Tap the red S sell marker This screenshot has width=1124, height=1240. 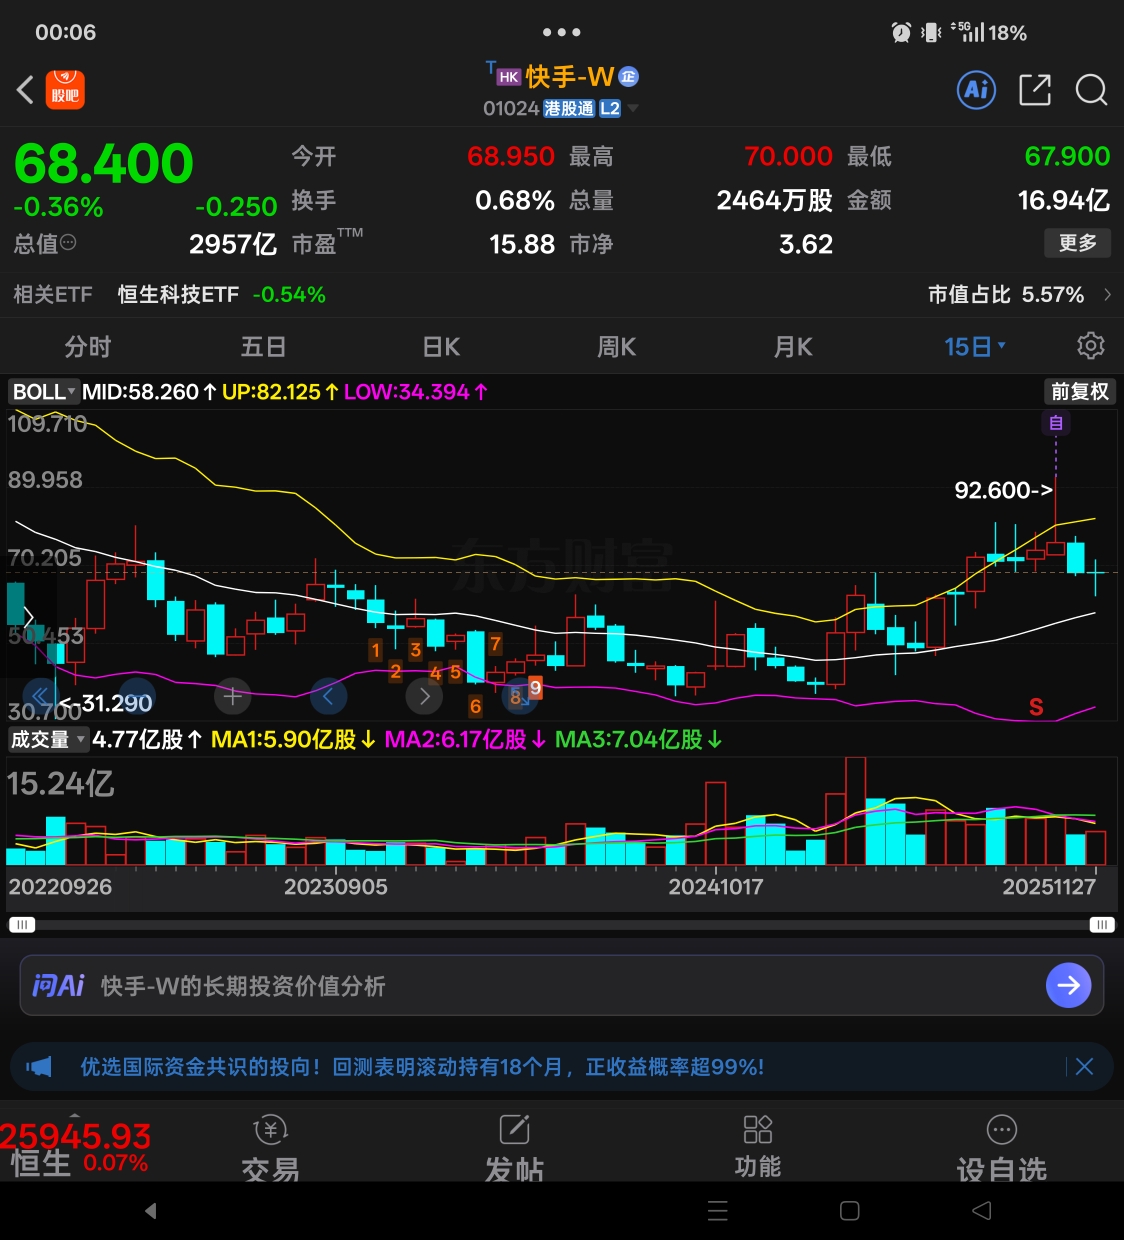coord(1036,707)
